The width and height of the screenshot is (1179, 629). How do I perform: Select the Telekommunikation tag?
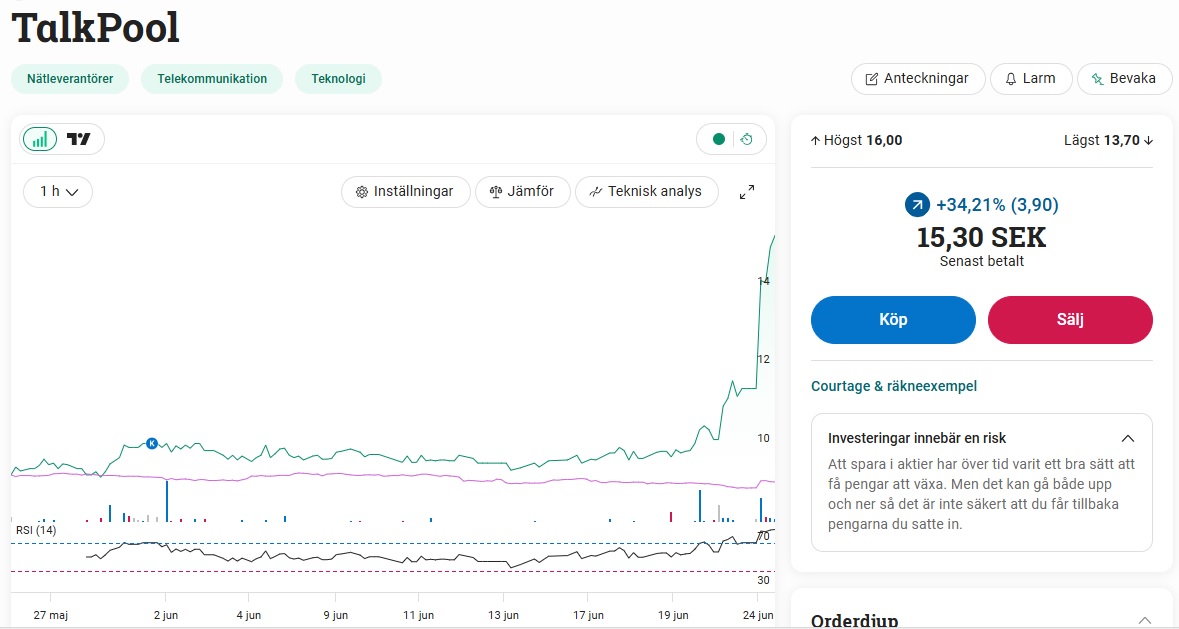click(212, 79)
